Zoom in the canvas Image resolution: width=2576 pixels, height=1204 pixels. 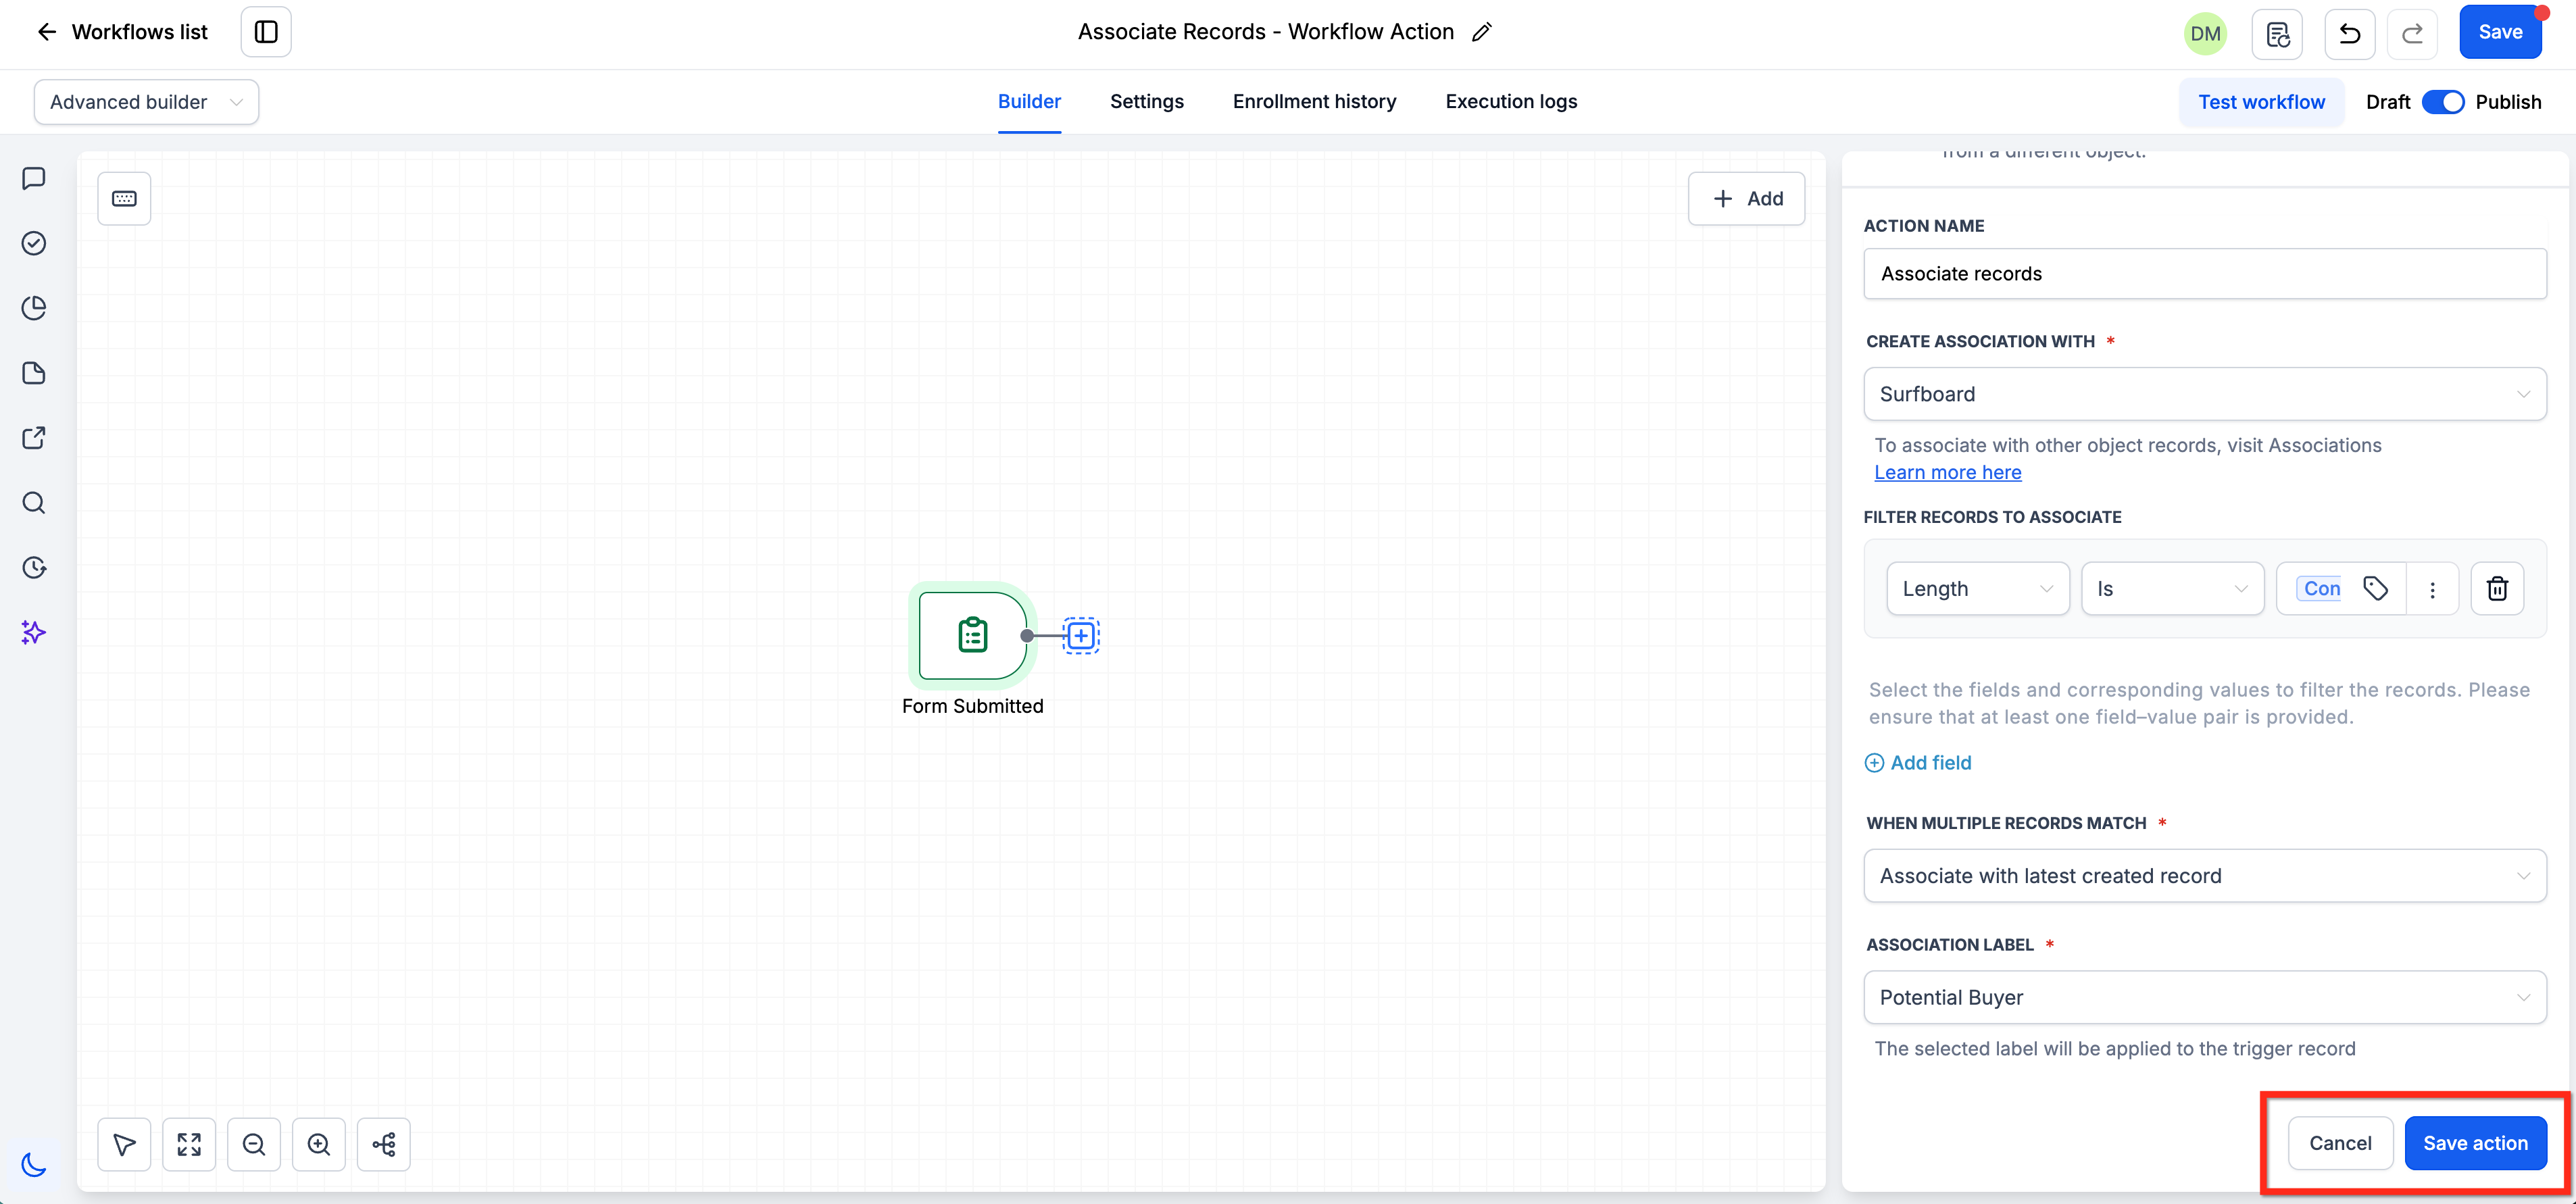319,1144
